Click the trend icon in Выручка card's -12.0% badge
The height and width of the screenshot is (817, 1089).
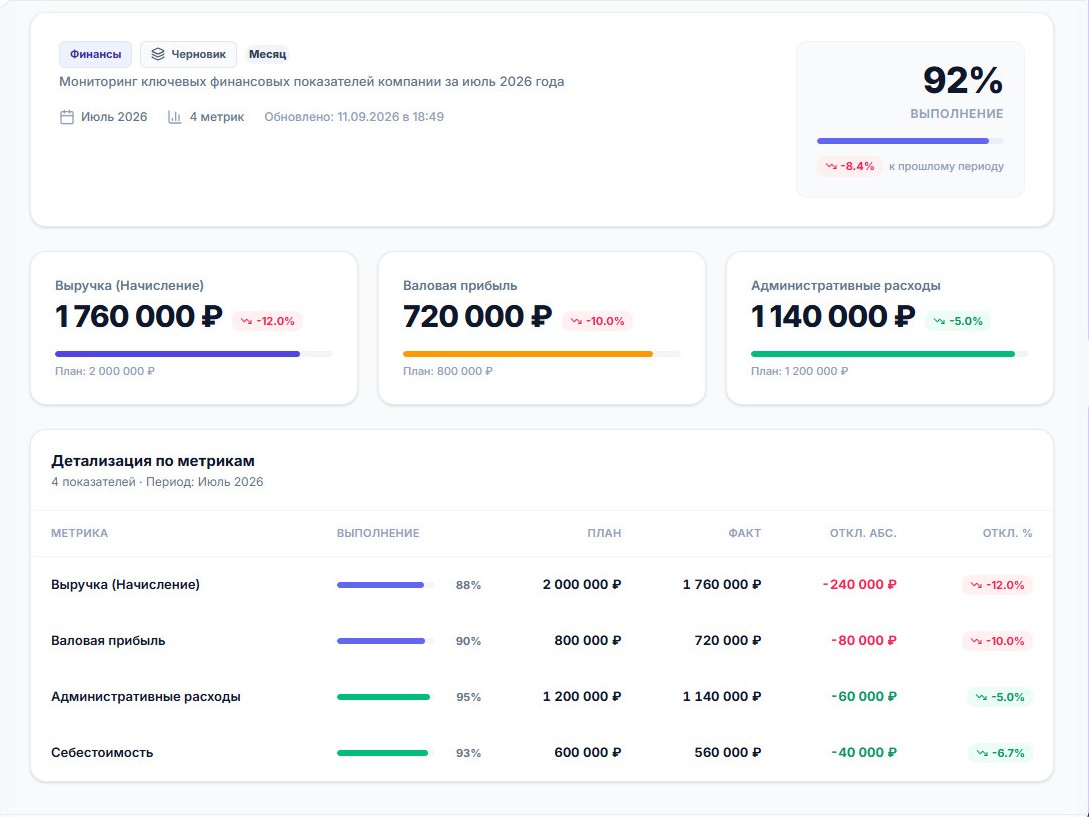pos(247,321)
